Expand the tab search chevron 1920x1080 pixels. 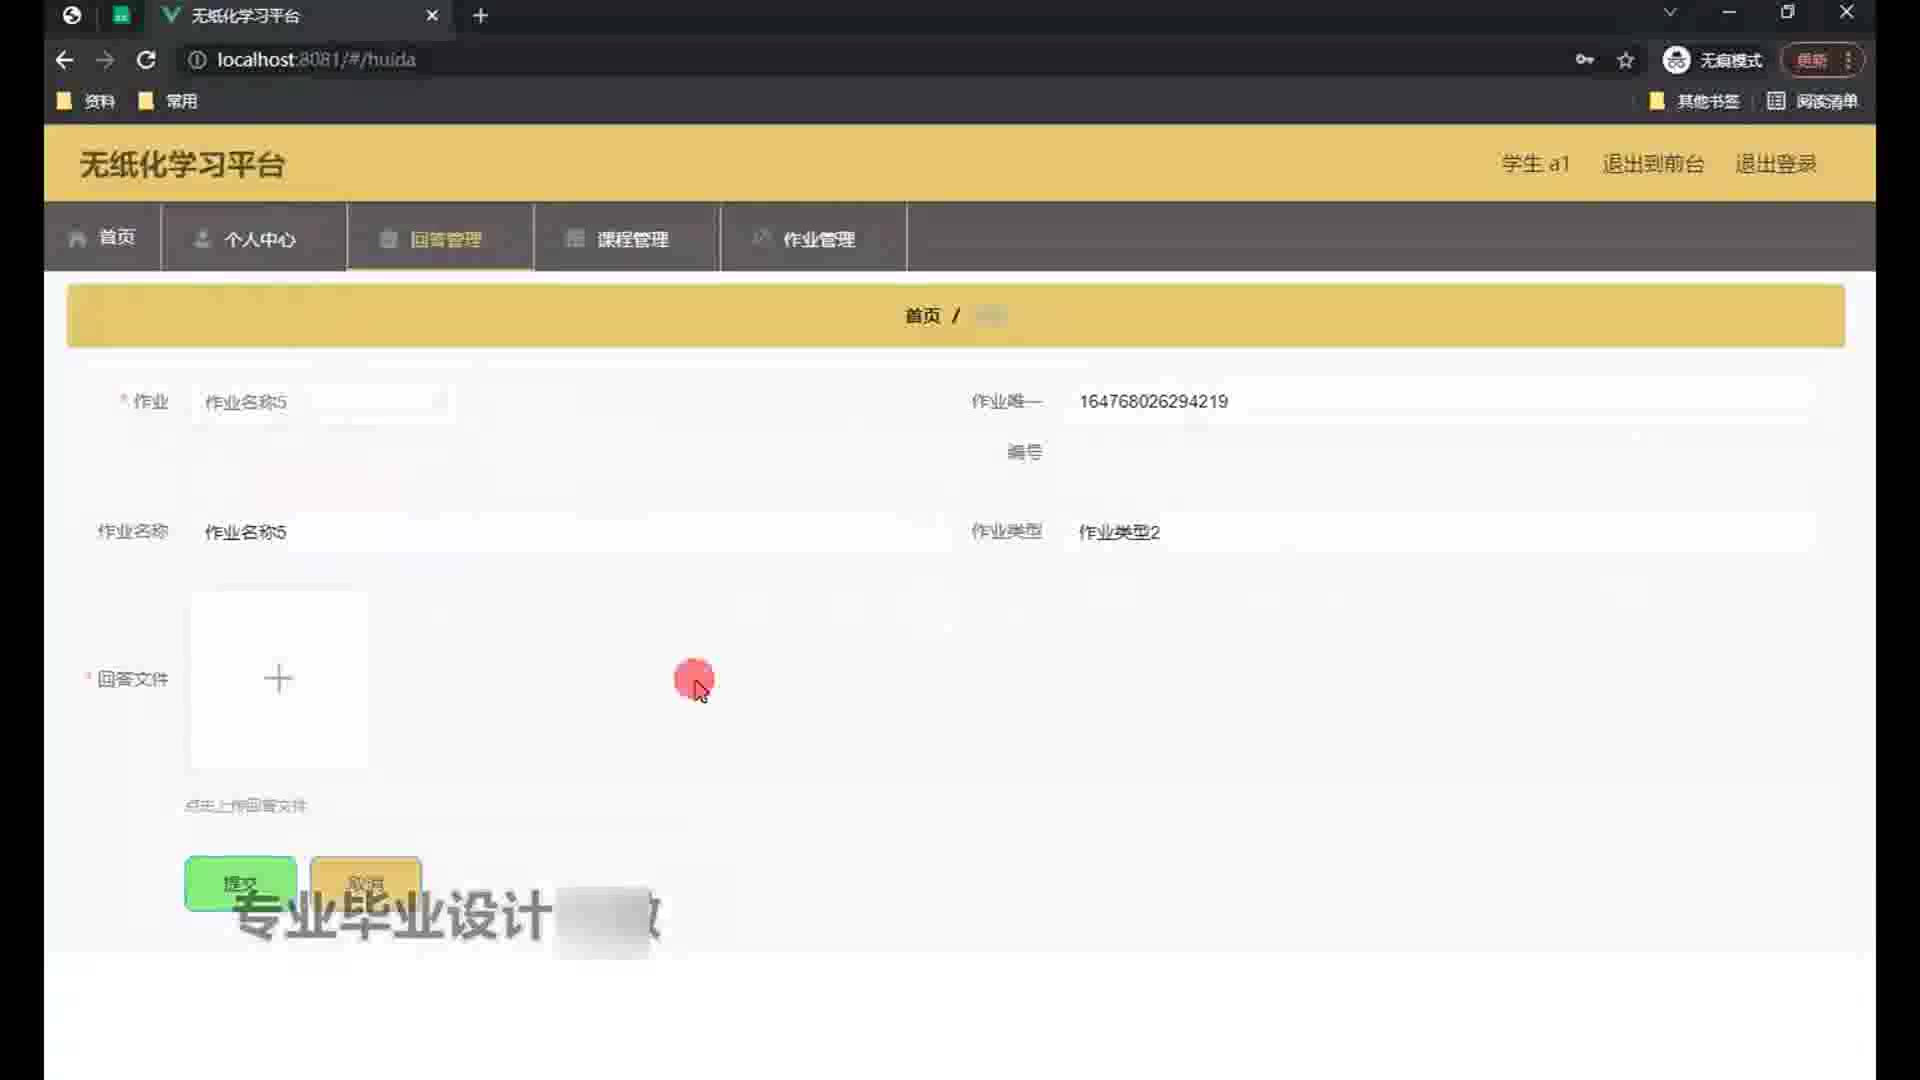tap(1670, 13)
